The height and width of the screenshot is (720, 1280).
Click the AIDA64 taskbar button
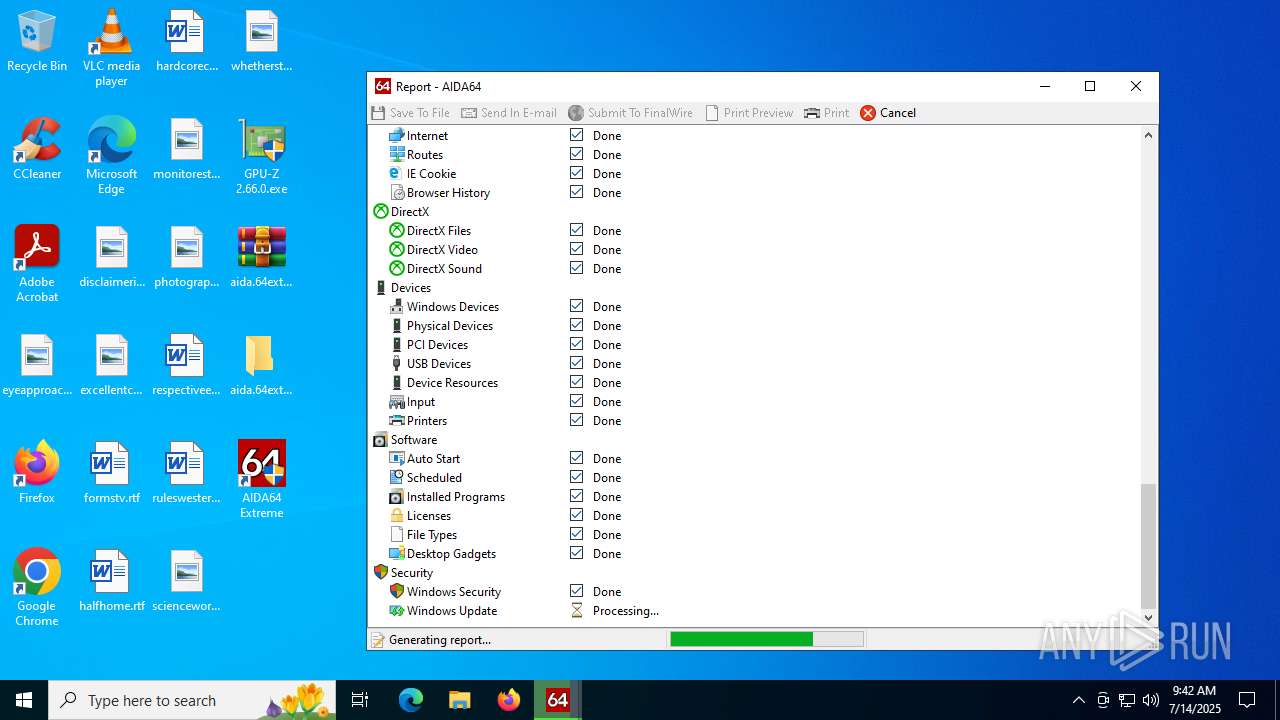point(557,700)
